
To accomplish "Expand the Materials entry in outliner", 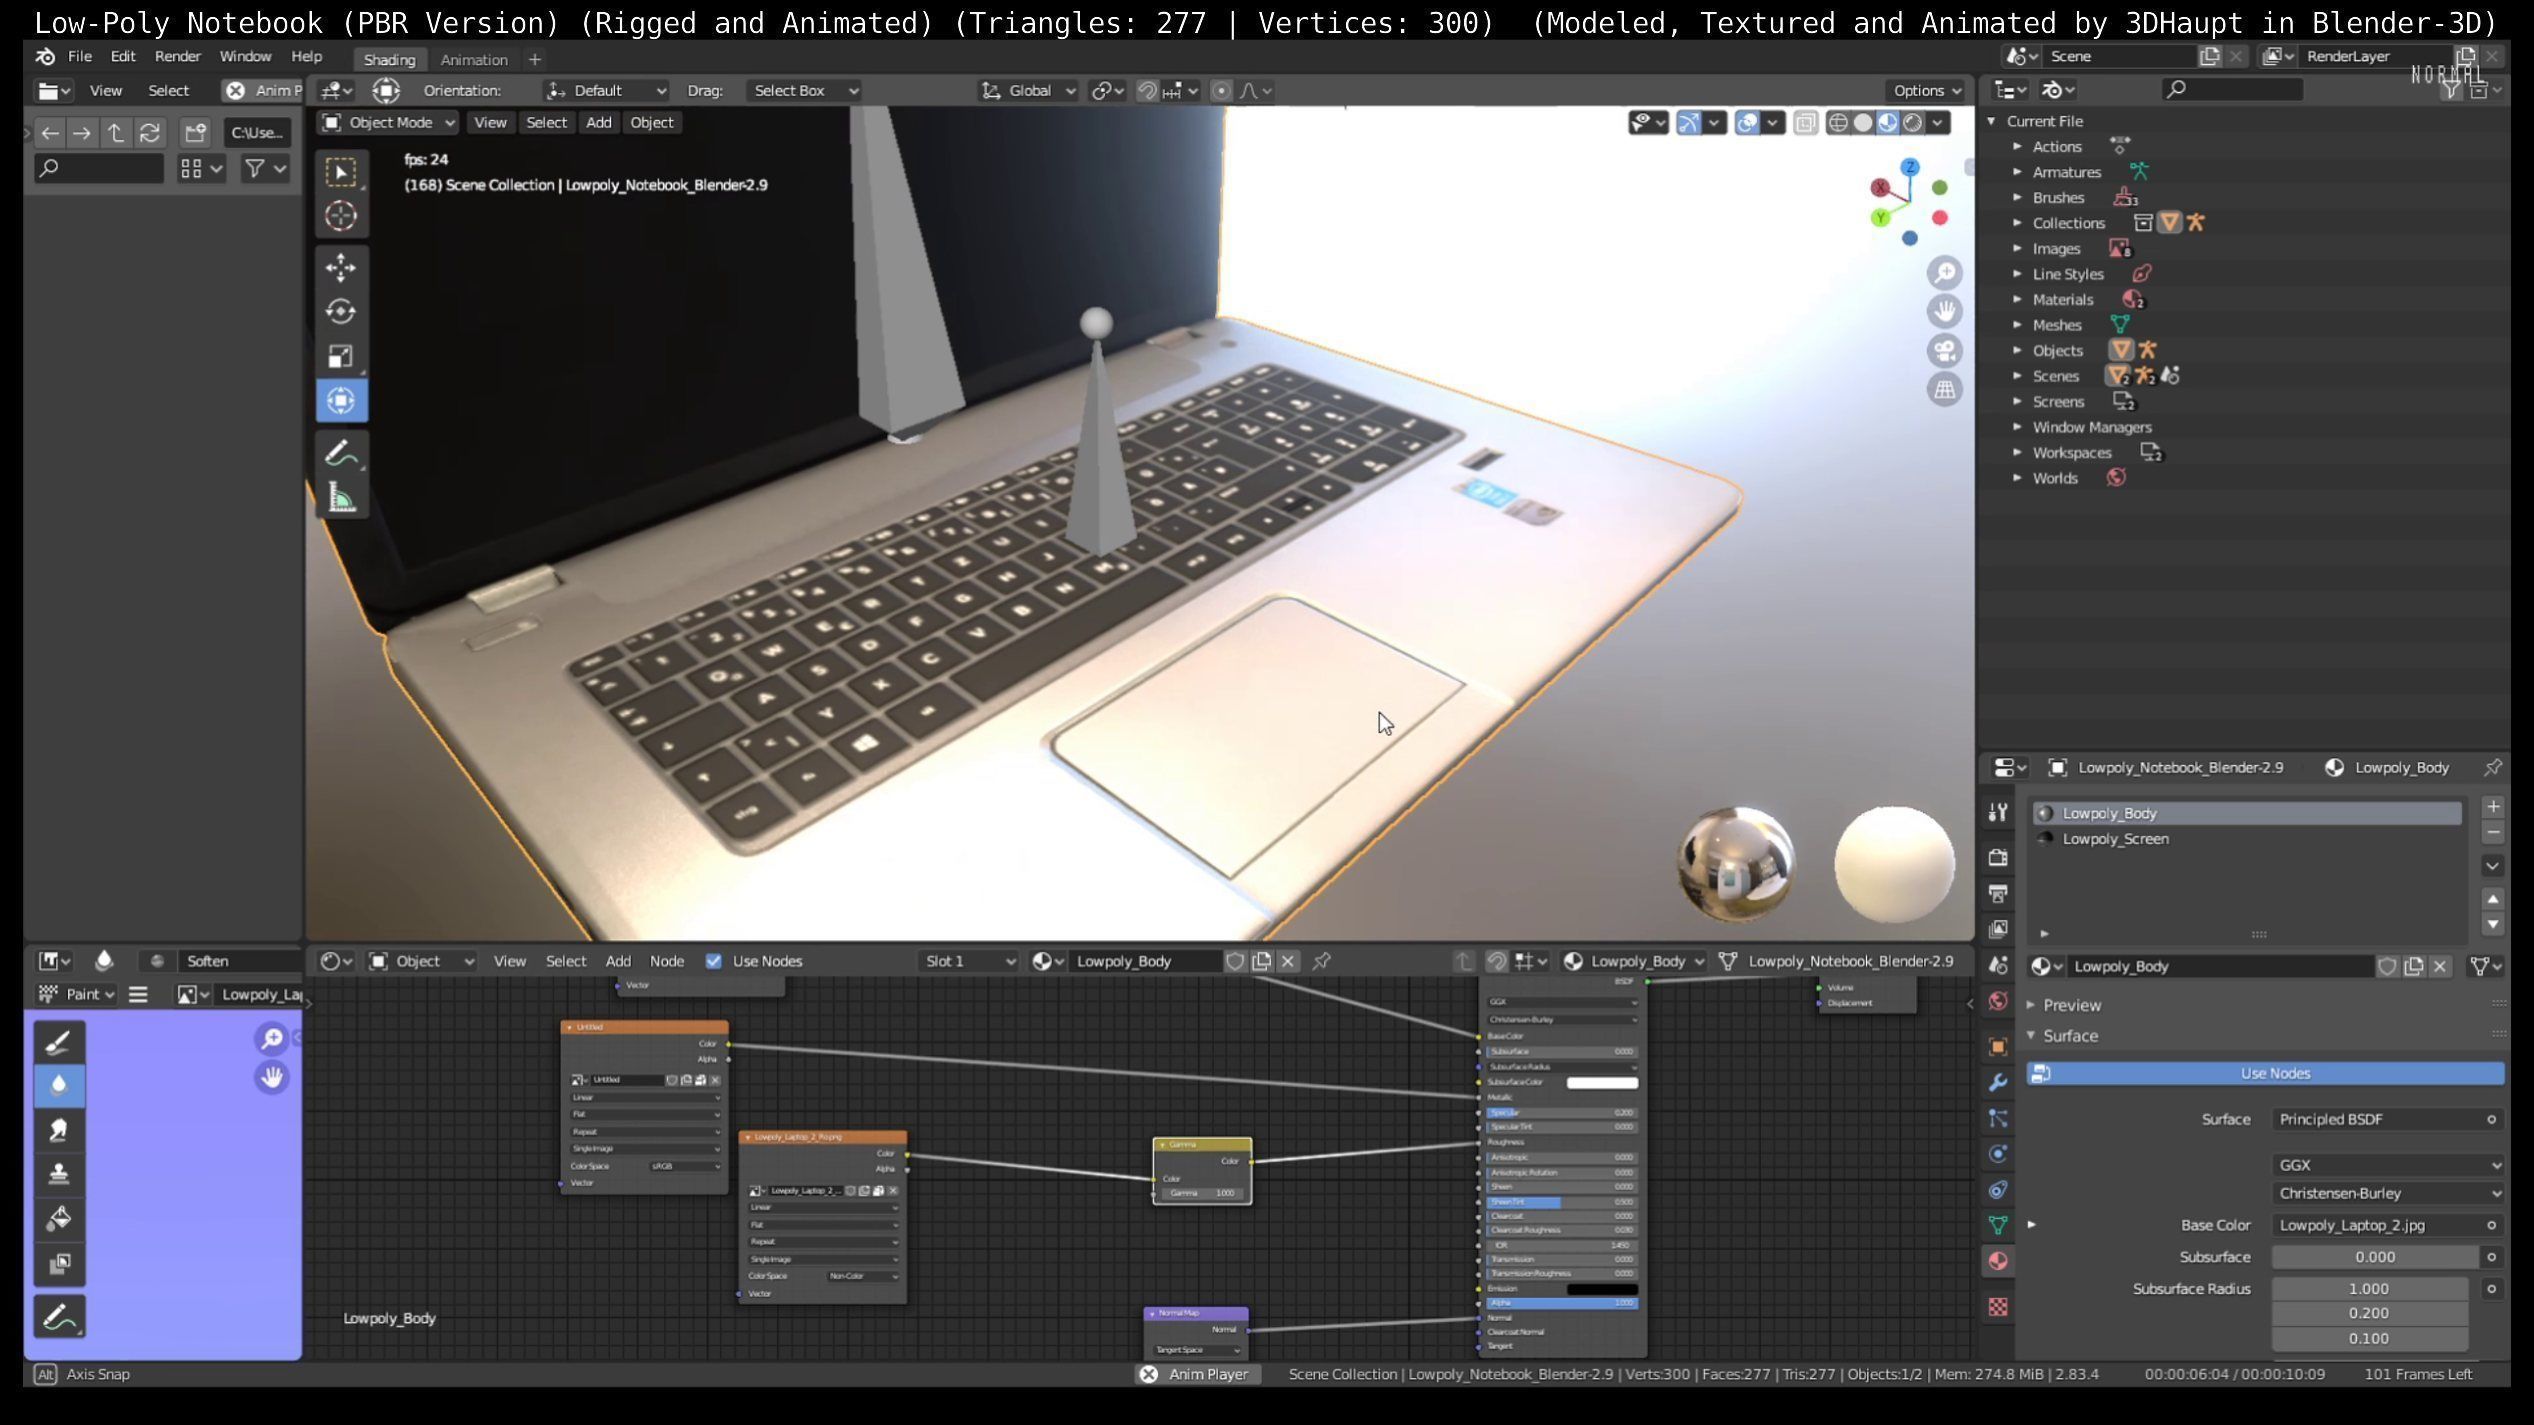I will pyautogui.click(x=2017, y=300).
